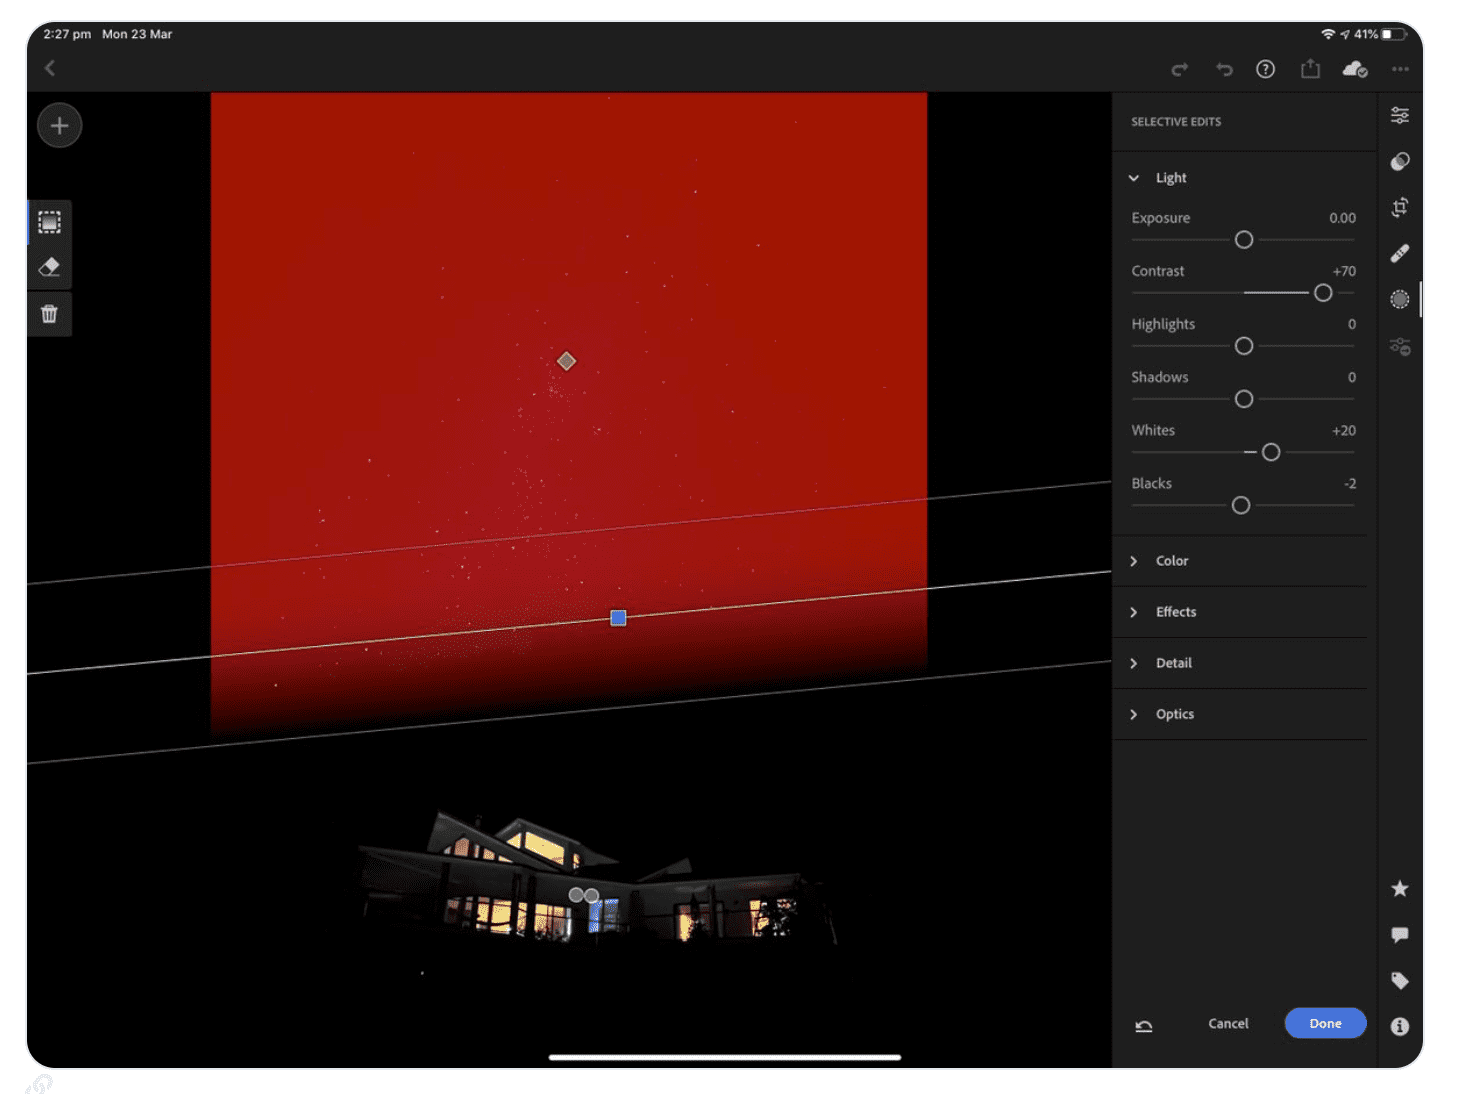Delete the selection using the trash icon
The image size is (1458, 1094).
pyautogui.click(x=49, y=313)
